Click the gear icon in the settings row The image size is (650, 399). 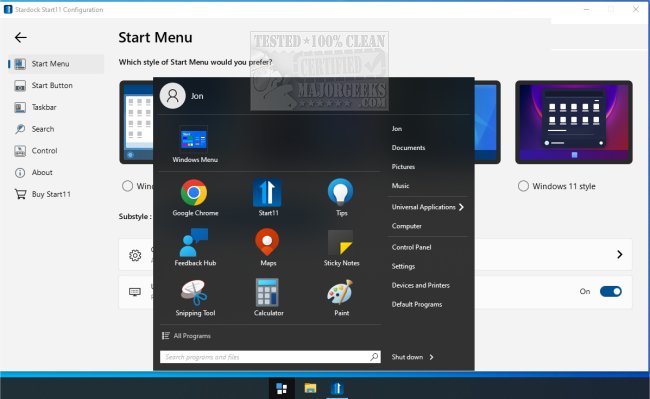tap(135, 255)
